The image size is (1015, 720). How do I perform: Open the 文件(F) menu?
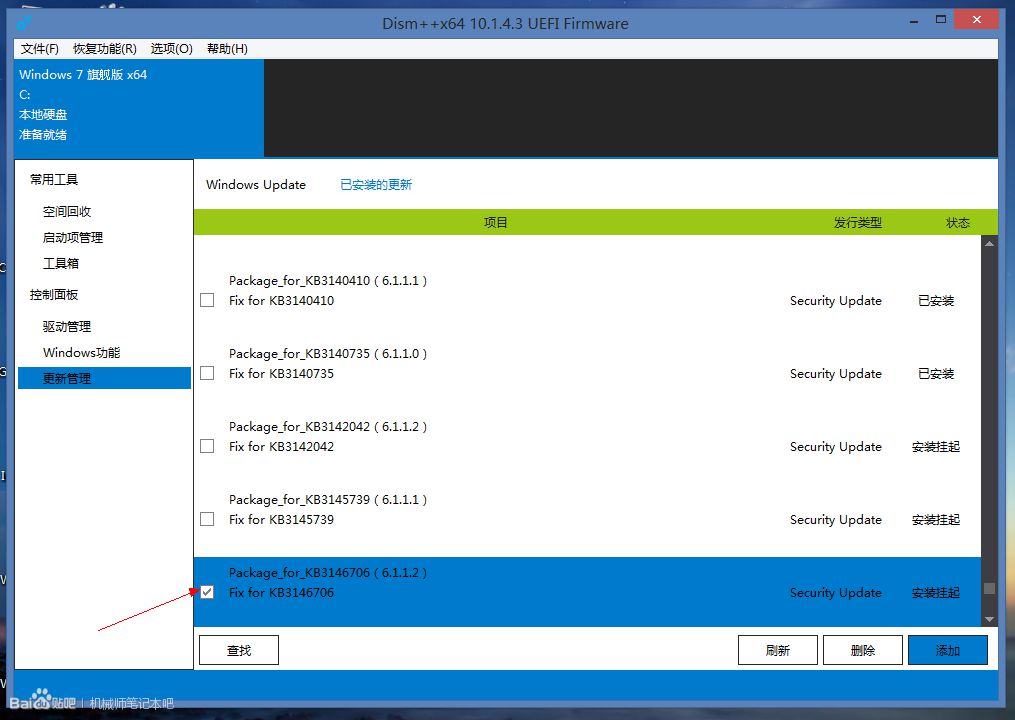pos(39,49)
